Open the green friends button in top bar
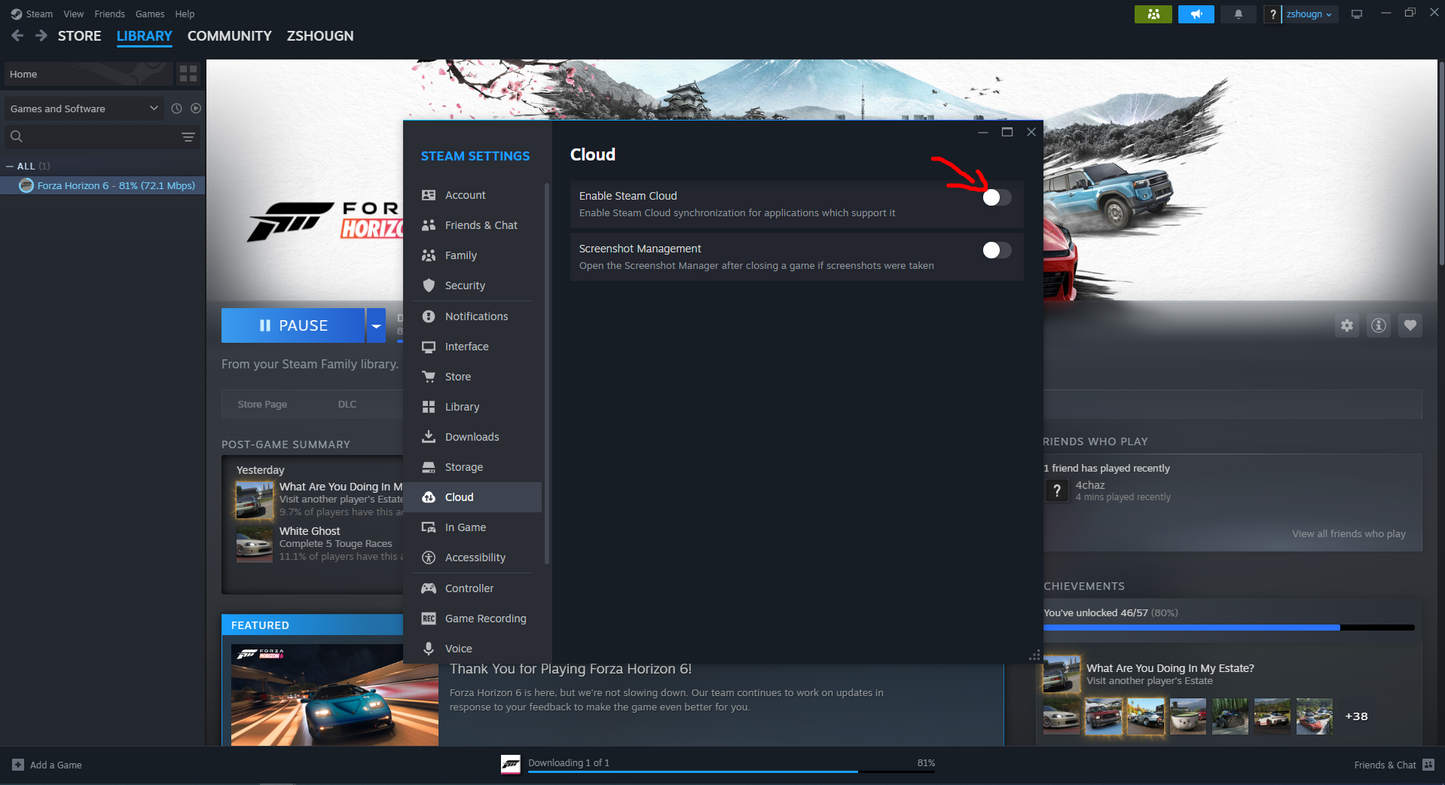 coord(1153,14)
